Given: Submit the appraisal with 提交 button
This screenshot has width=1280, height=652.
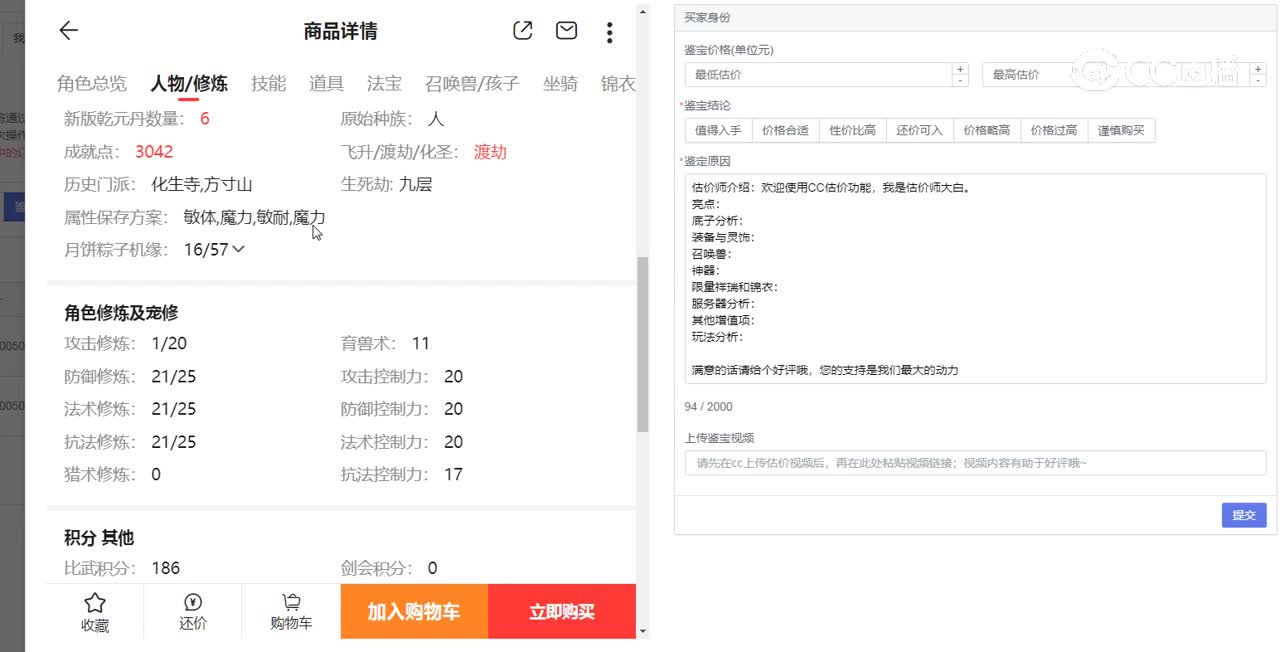Looking at the screenshot, I should point(1243,515).
